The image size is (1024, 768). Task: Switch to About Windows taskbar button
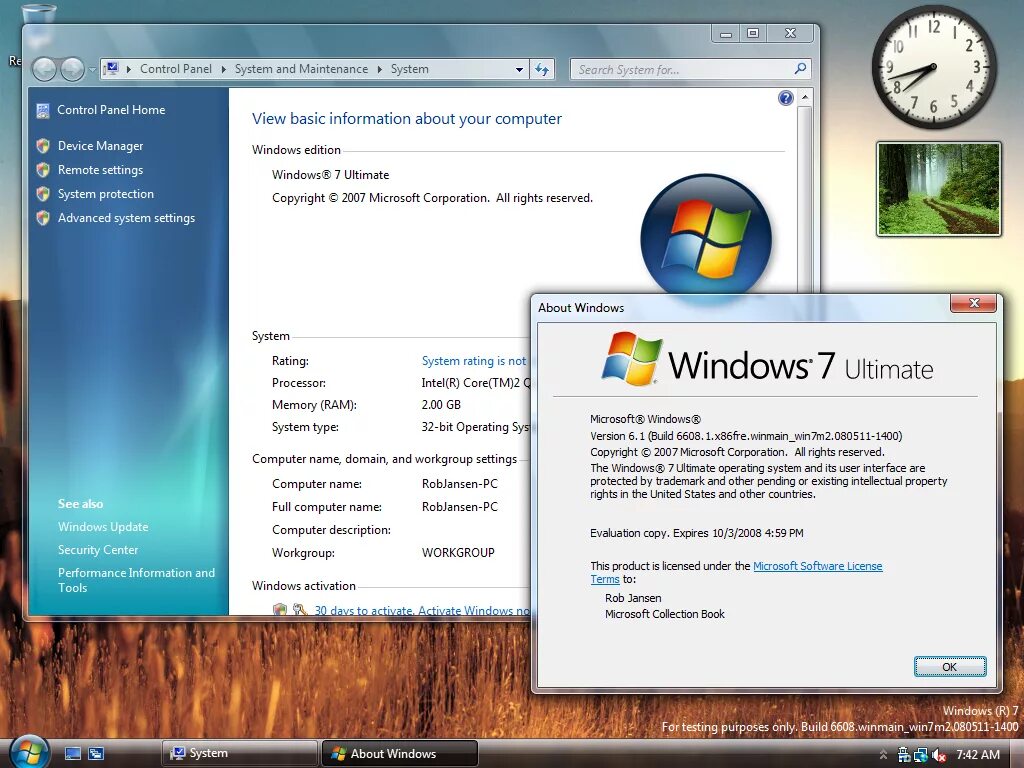coord(400,753)
